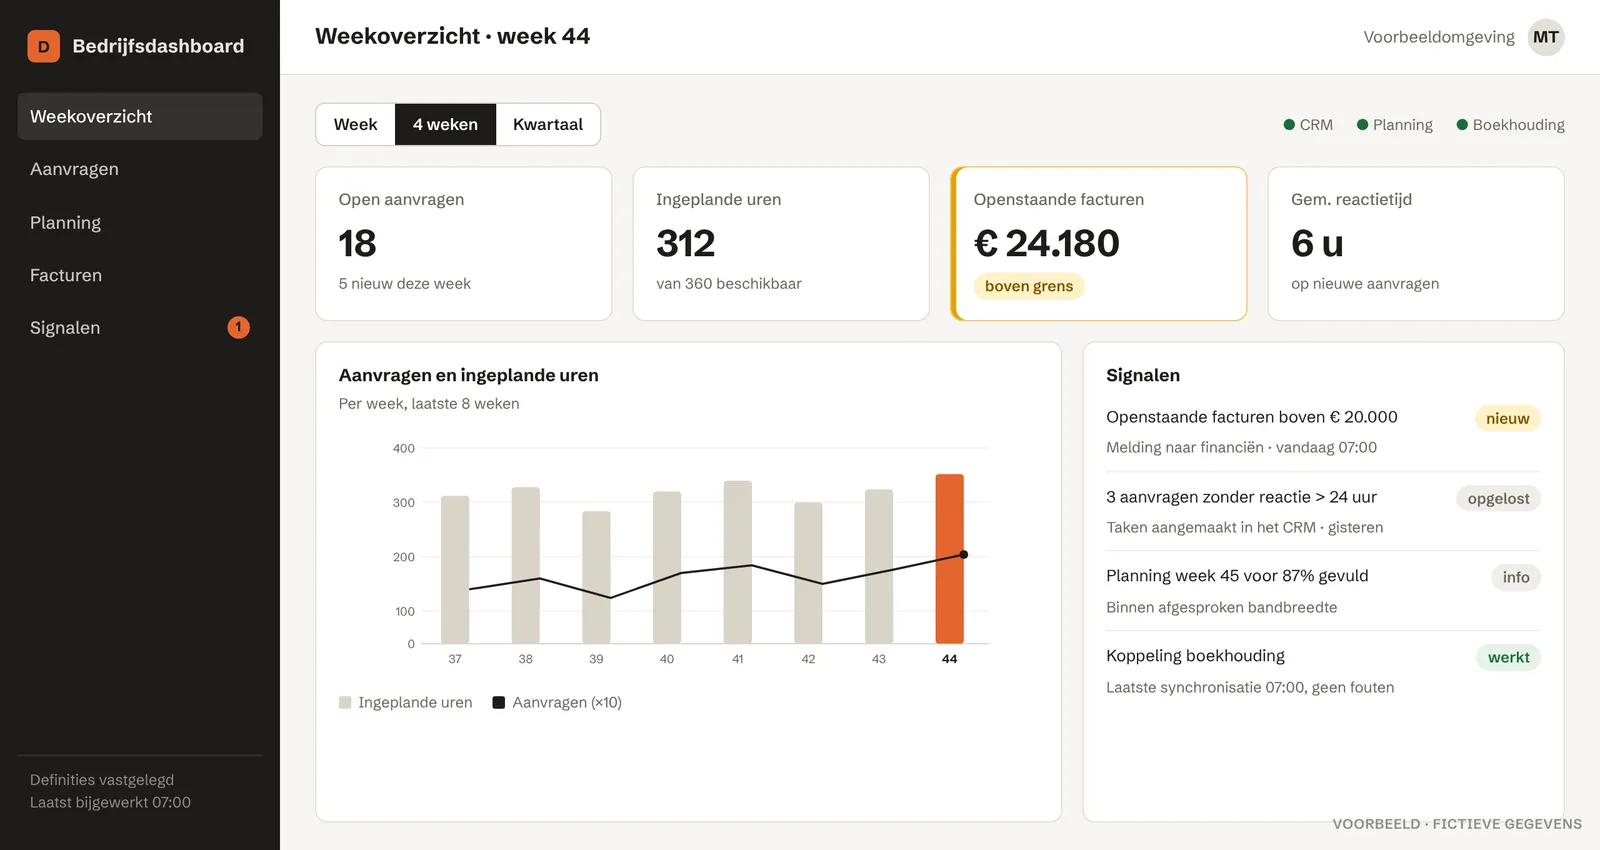The height and width of the screenshot is (850, 1600).
Task: Click the boven grens badge
Action: (1029, 286)
